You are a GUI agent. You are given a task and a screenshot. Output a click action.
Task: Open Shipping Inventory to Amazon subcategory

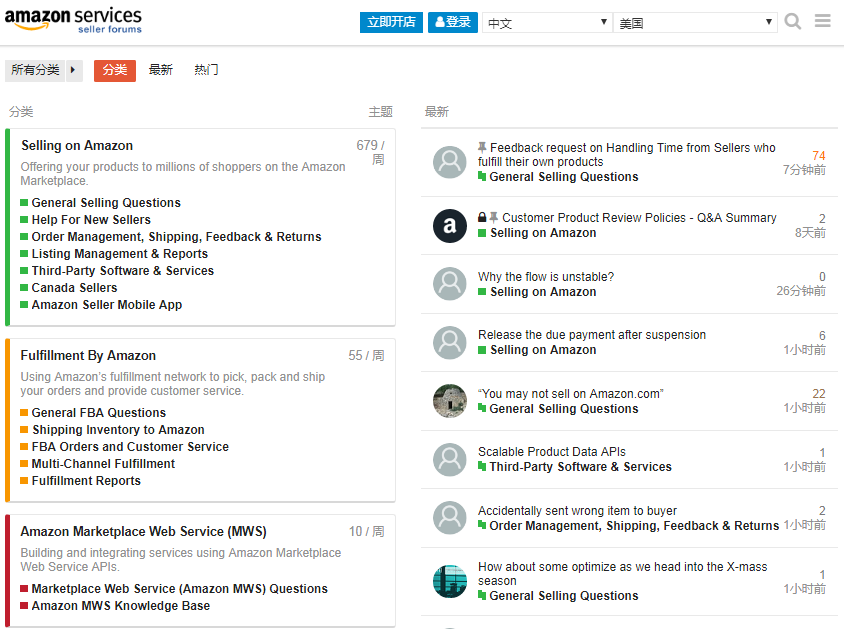tap(118, 430)
